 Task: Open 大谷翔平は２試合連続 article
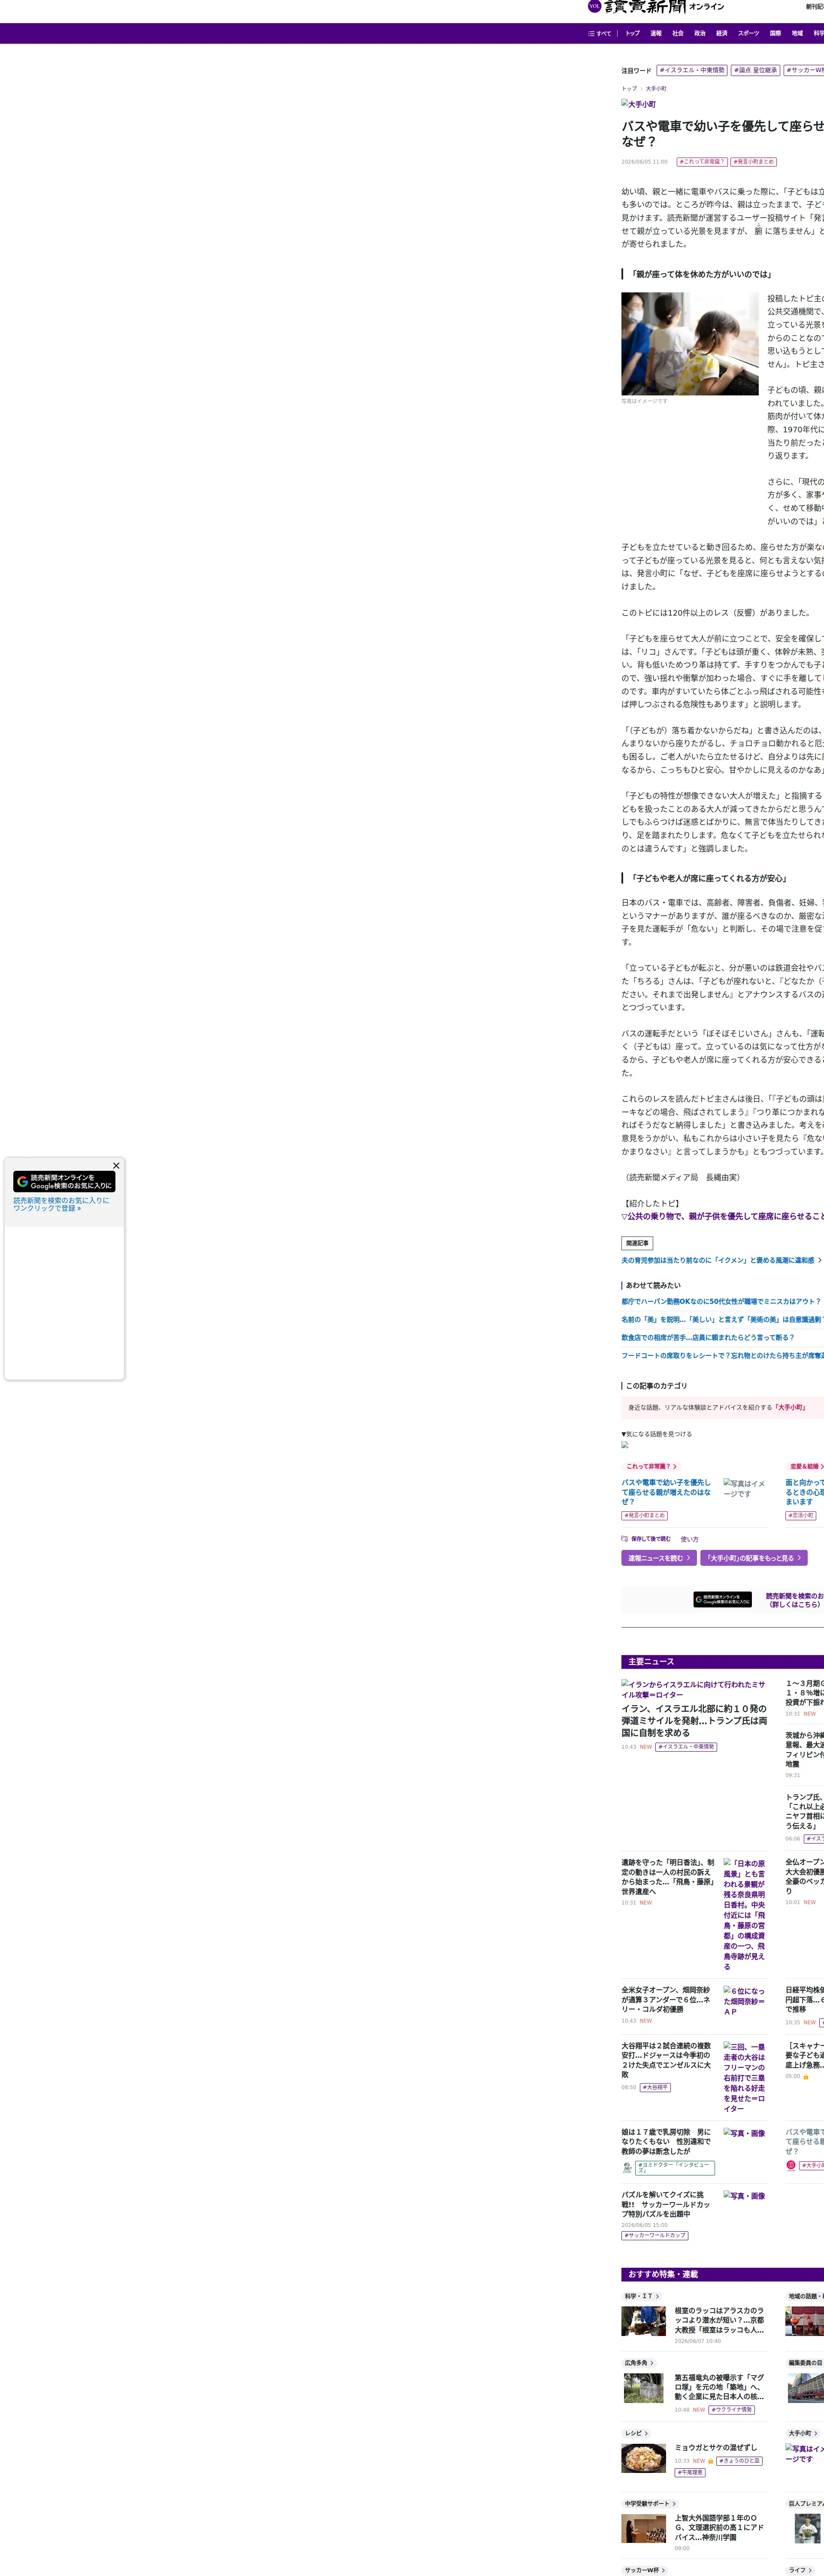666,2060
